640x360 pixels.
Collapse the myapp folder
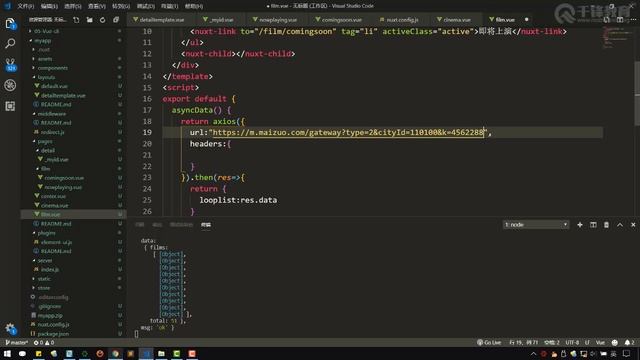click(x=42, y=40)
